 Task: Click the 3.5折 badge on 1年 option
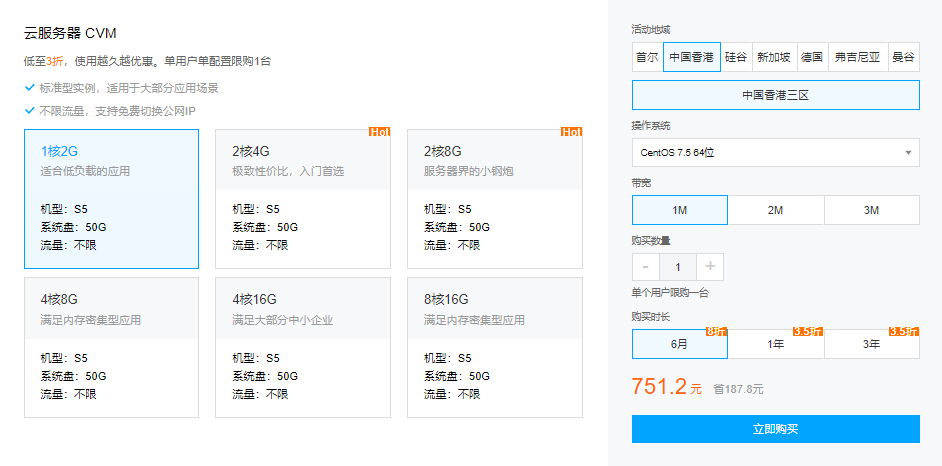pos(808,331)
